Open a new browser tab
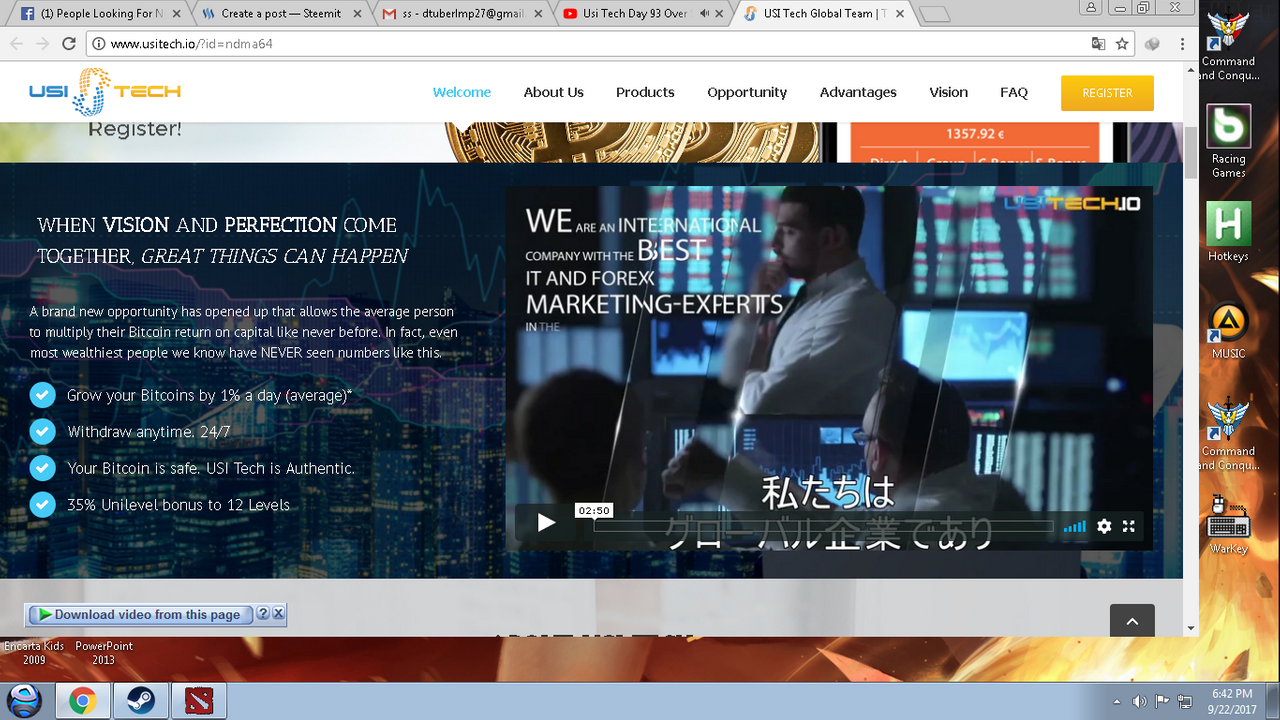The height and width of the screenshot is (720, 1280). [934, 14]
